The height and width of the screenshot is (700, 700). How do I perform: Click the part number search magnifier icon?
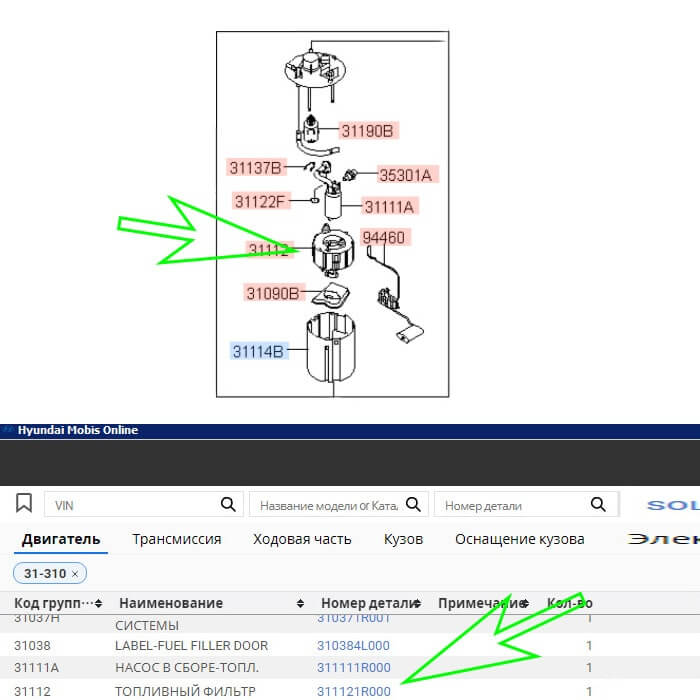(598, 504)
